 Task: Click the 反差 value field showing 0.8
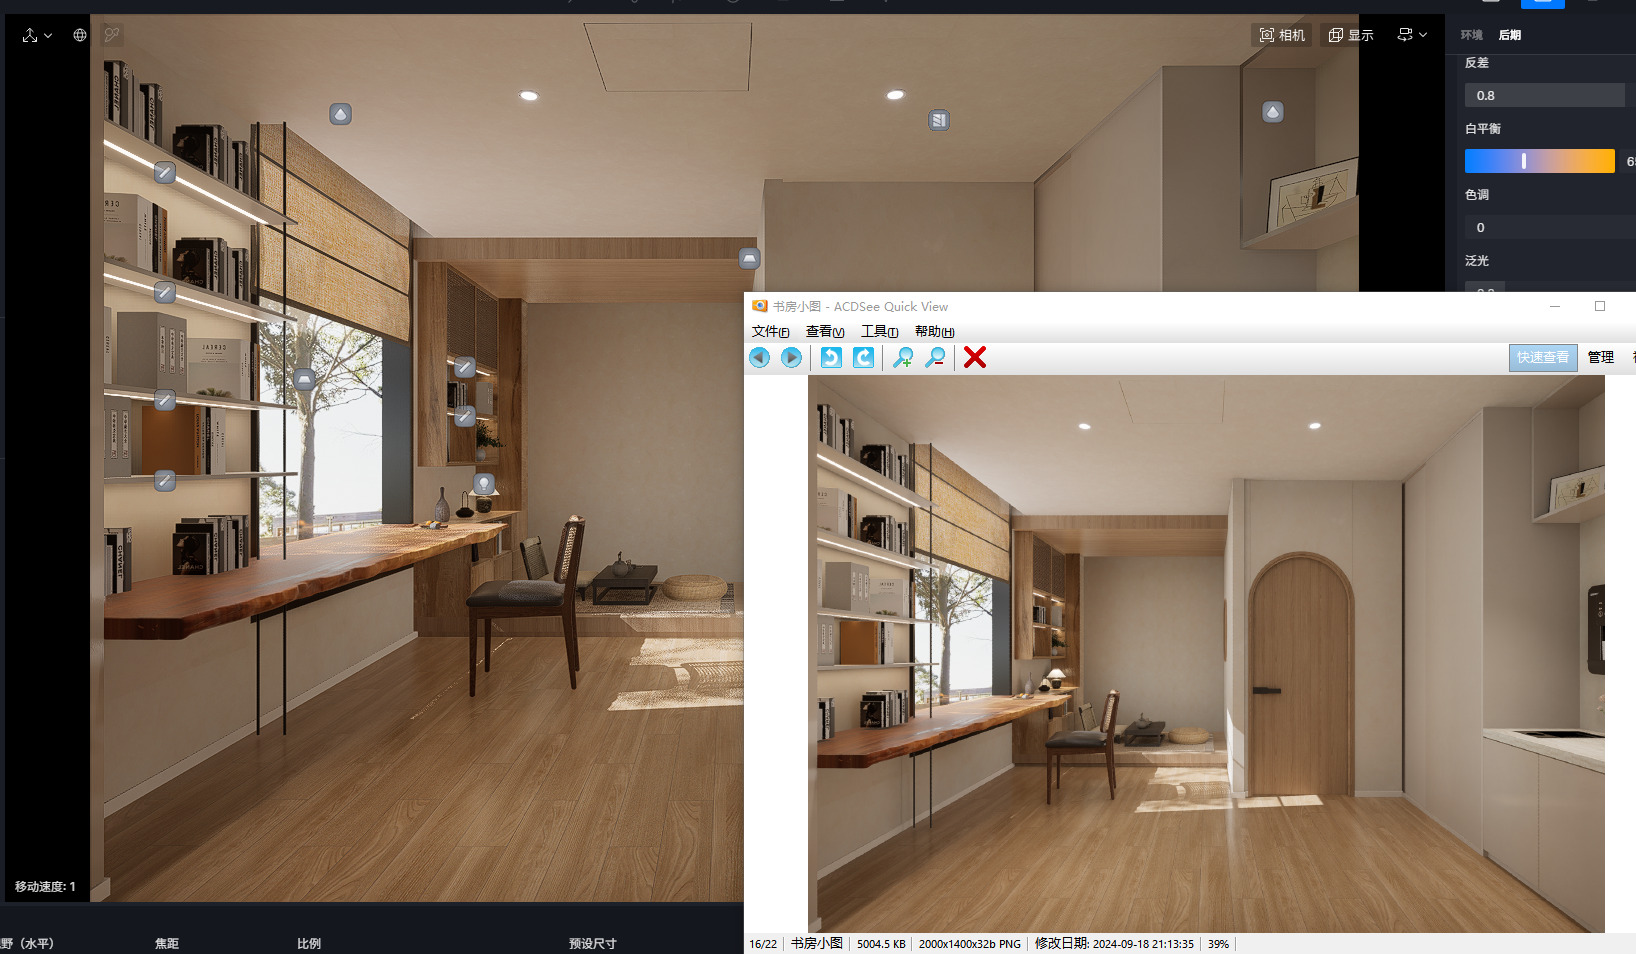click(x=1544, y=96)
